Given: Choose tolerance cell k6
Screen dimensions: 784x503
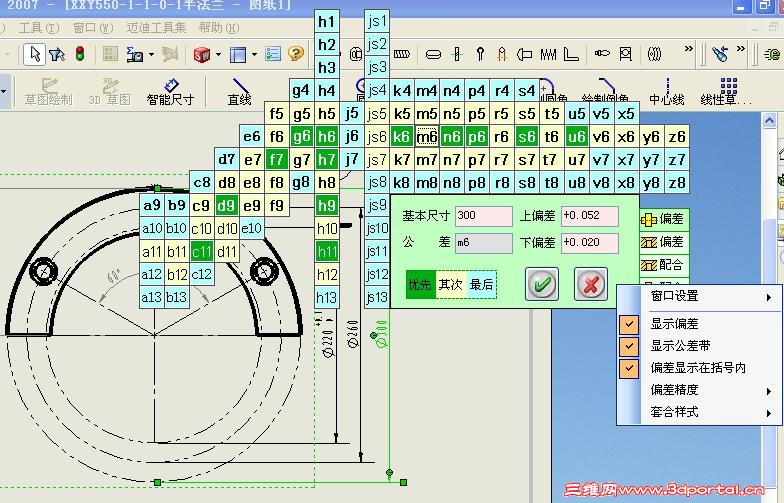Looking at the screenshot, I should tap(402, 136).
